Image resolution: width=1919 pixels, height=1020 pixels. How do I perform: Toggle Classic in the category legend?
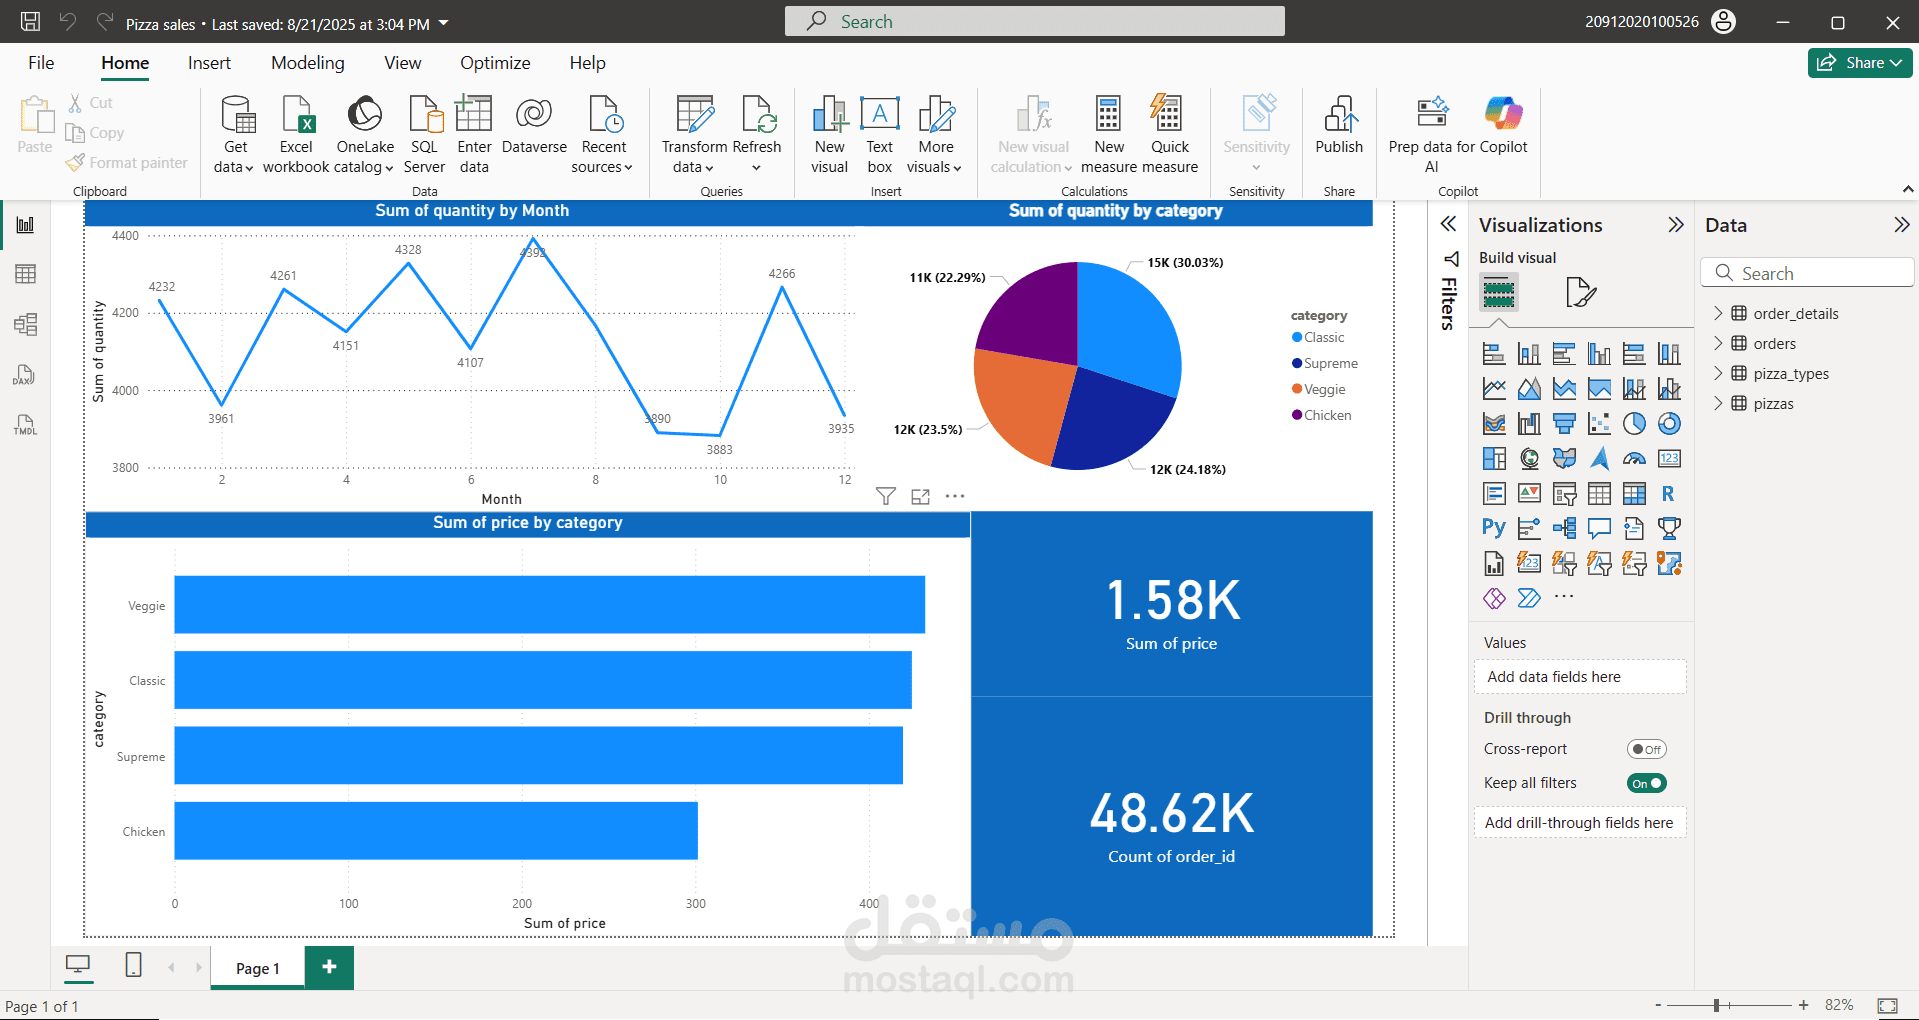(x=1318, y=337)
